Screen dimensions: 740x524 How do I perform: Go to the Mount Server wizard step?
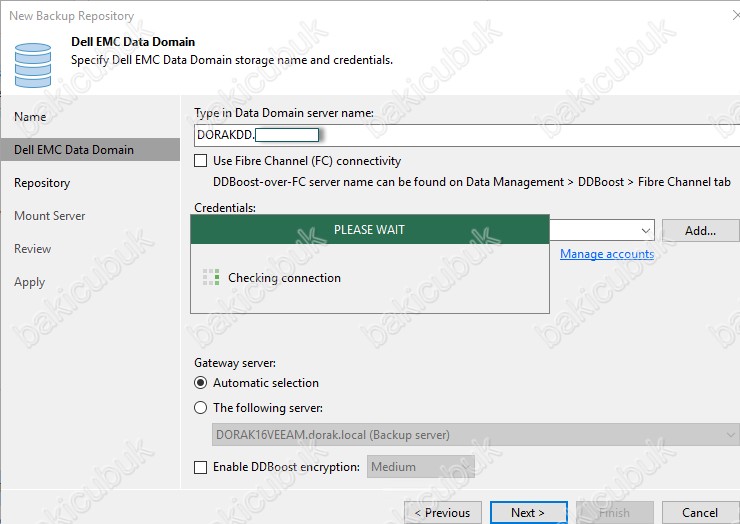click(50, 216)
